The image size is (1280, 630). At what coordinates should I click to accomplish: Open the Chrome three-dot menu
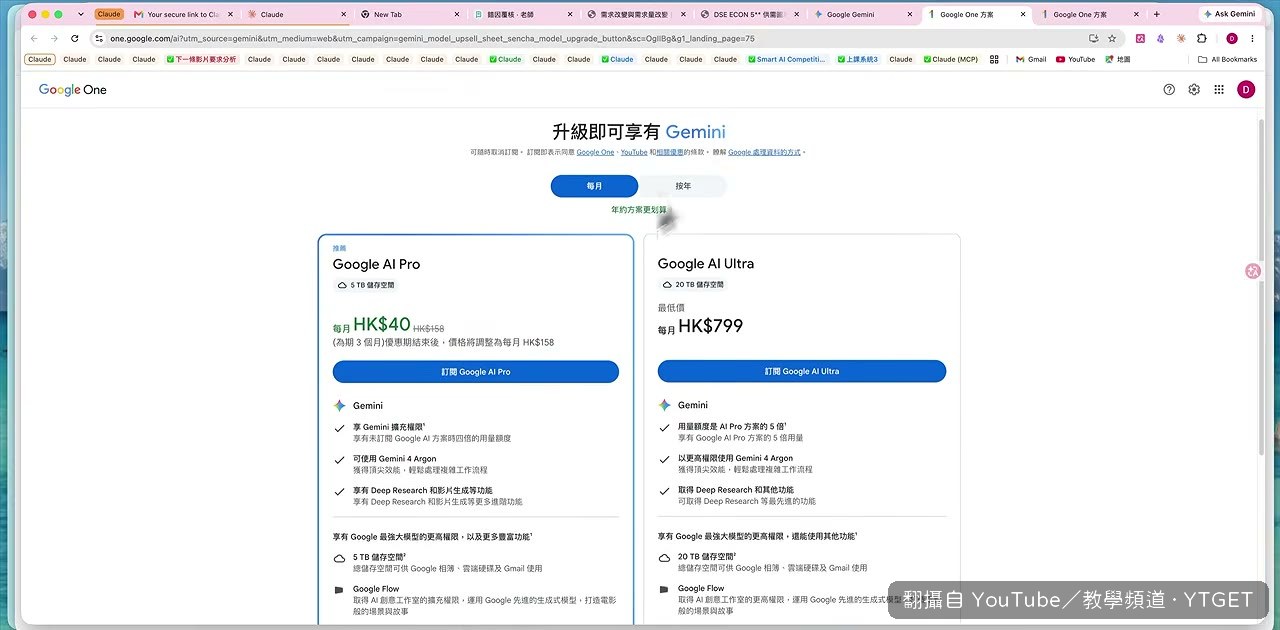click(x=1254, y=38)
